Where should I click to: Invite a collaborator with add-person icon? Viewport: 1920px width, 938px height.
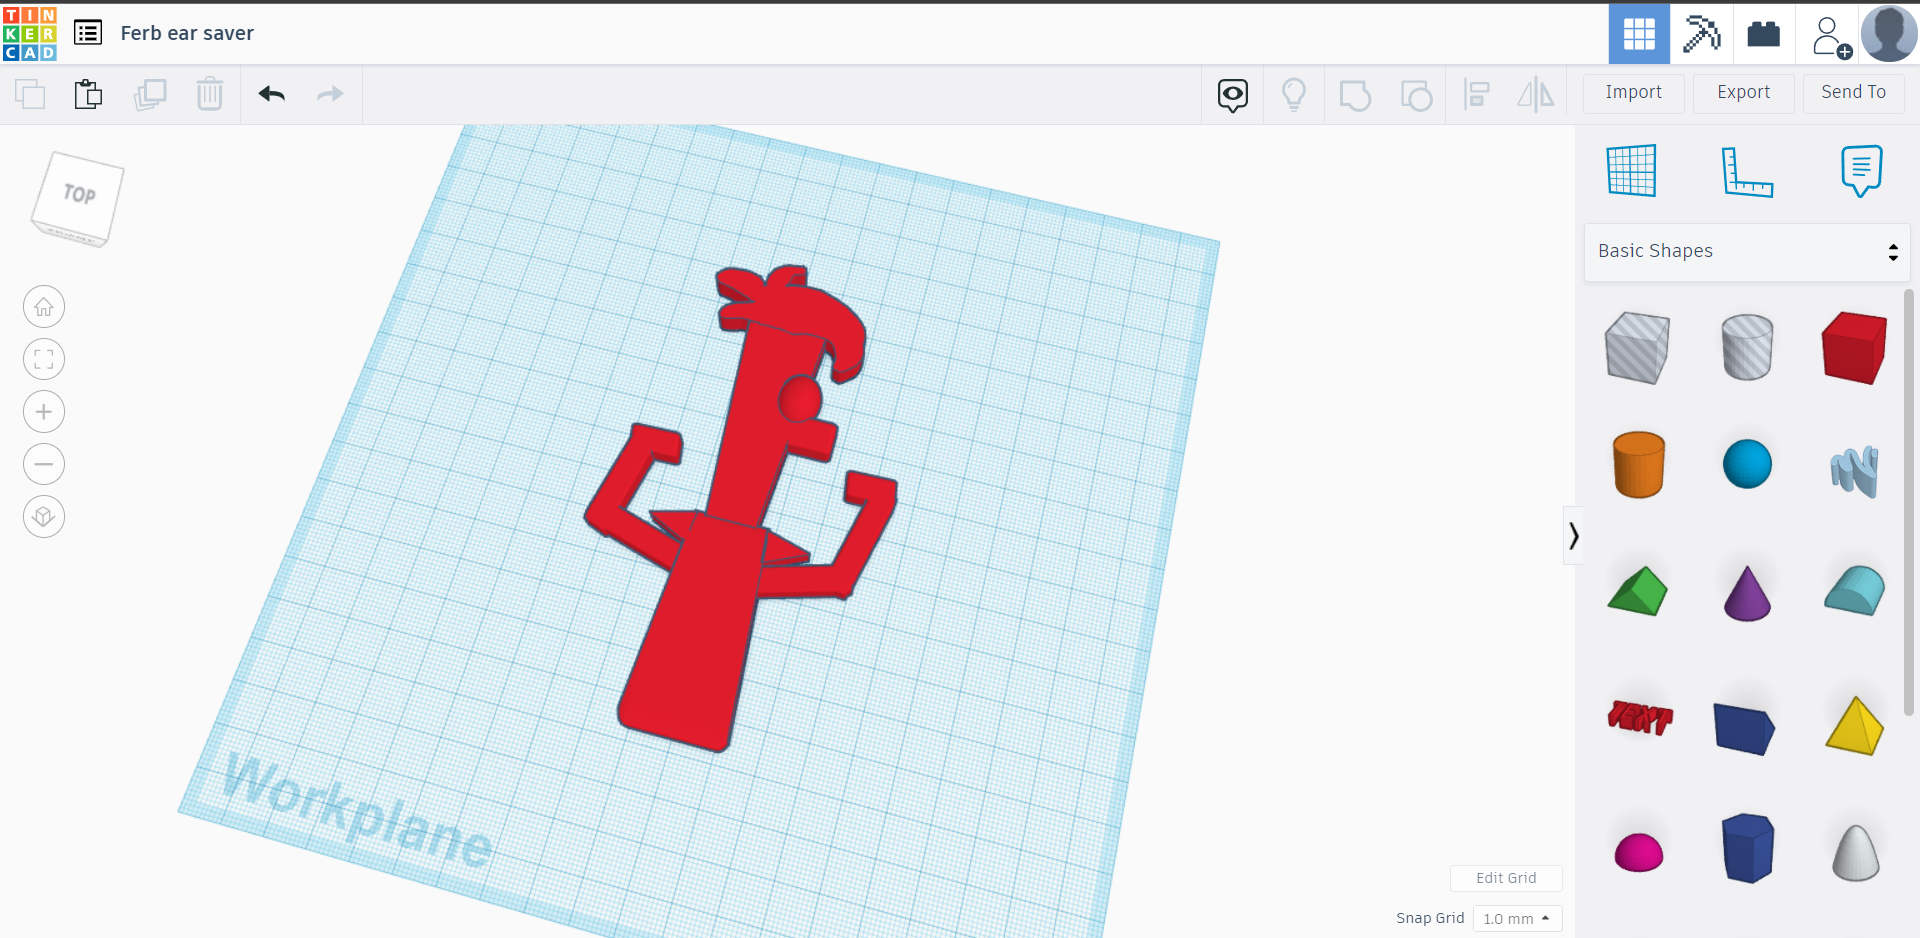click(1830, 36)
